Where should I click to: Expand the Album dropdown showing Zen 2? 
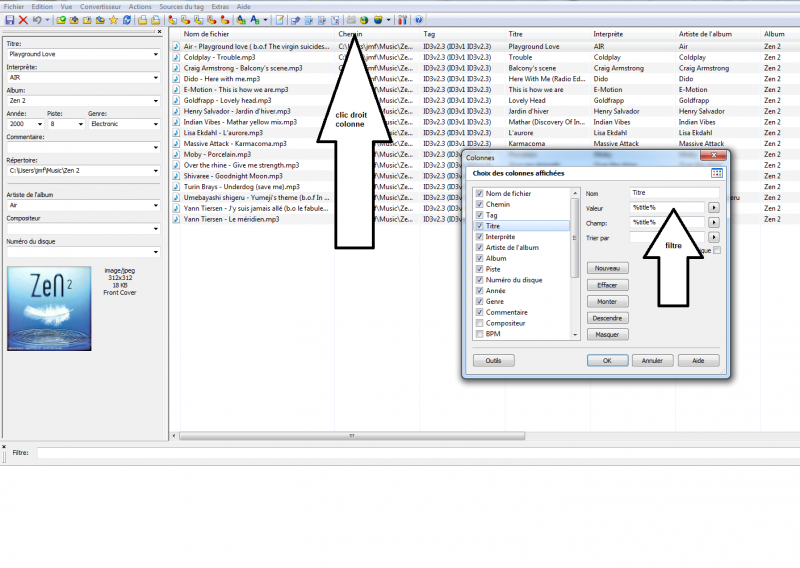155,101
